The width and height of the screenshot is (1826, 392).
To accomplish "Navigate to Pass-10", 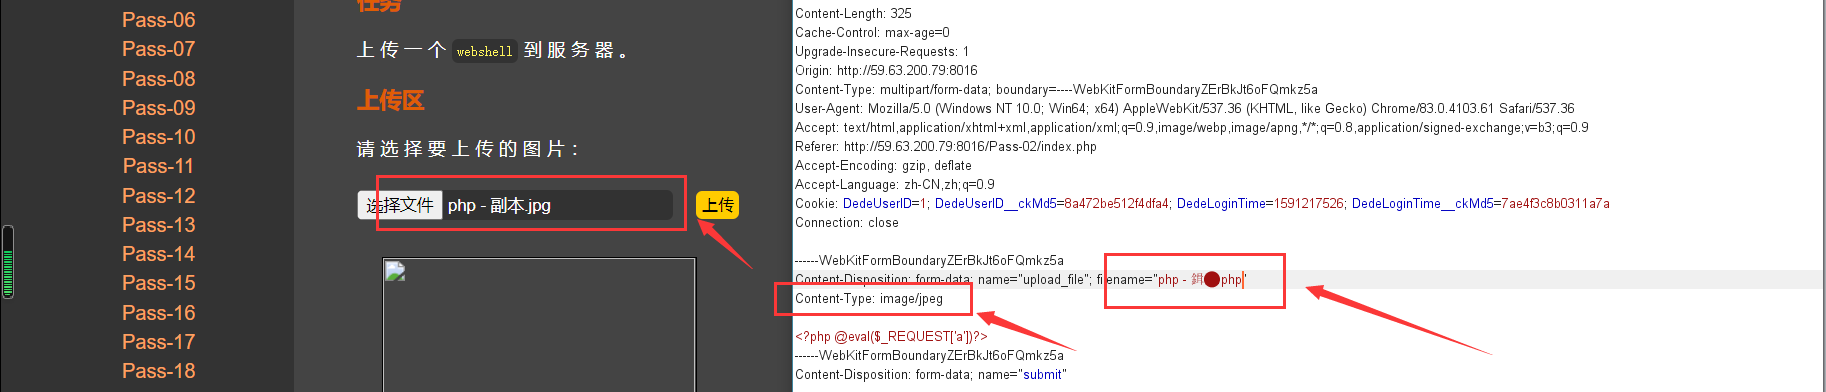I will point(158,137).
